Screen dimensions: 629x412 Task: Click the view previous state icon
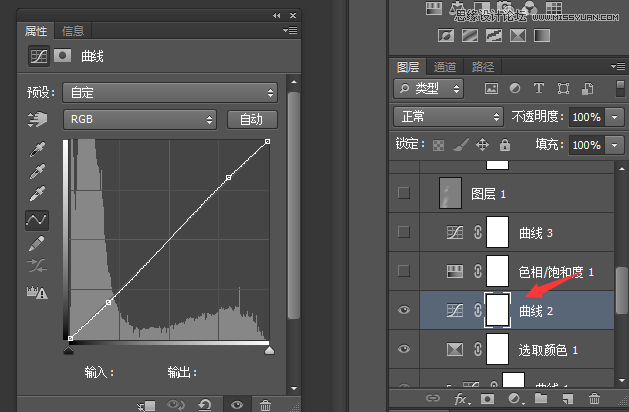175,404
